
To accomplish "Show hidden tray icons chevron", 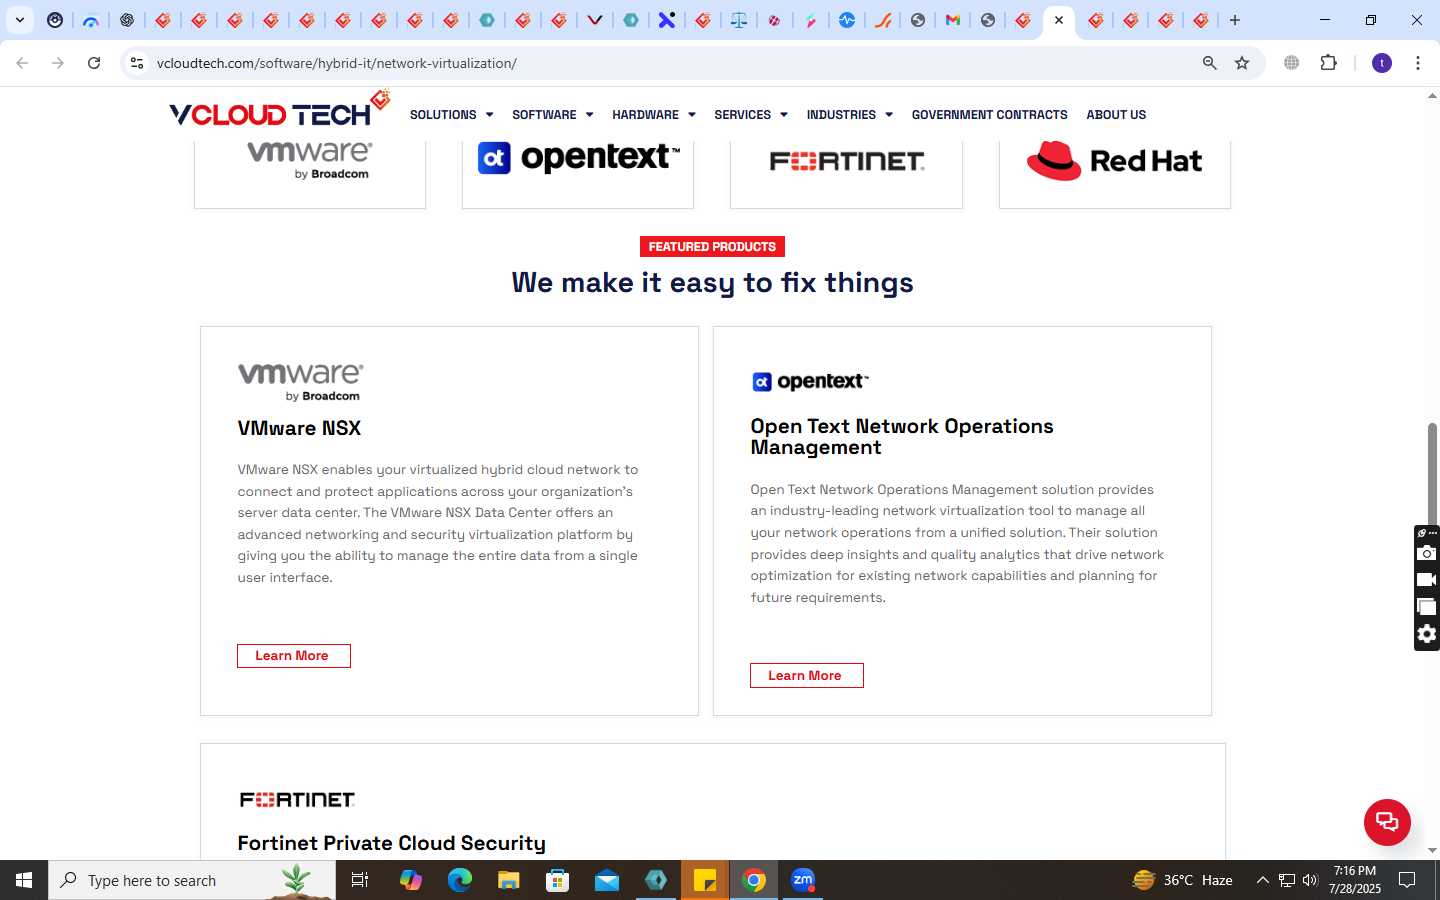I will tap(1262, 880).
